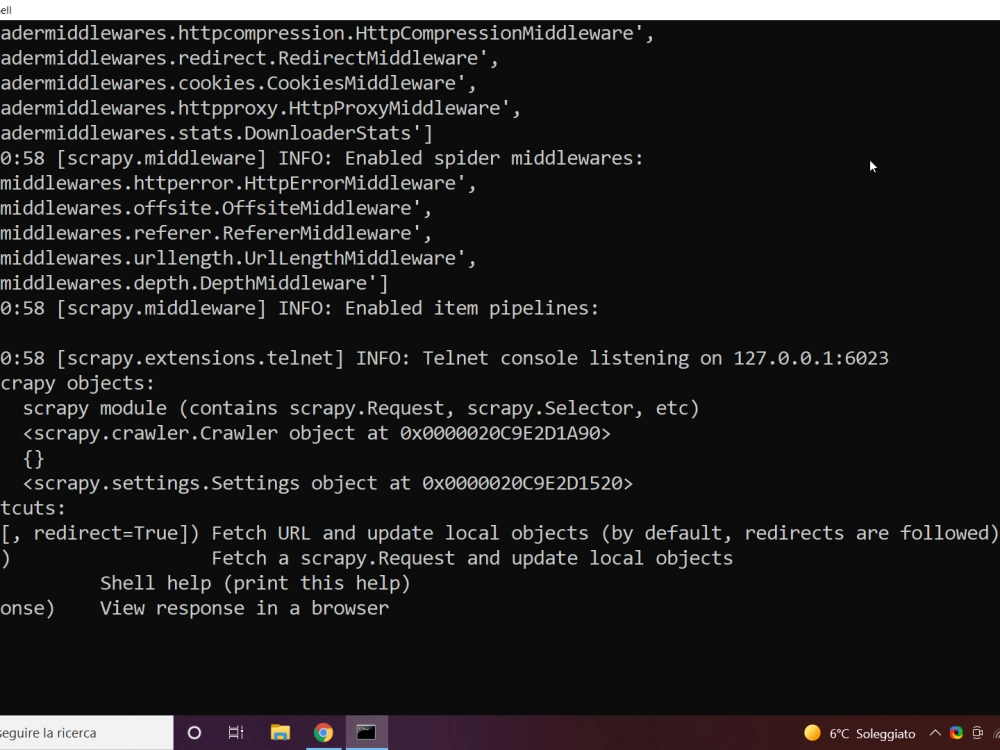Image resolution: width=1000 pixels, height=750 pixels.
Task: Click the DownloaderStats text line
Action: click(x=216, y=133)
